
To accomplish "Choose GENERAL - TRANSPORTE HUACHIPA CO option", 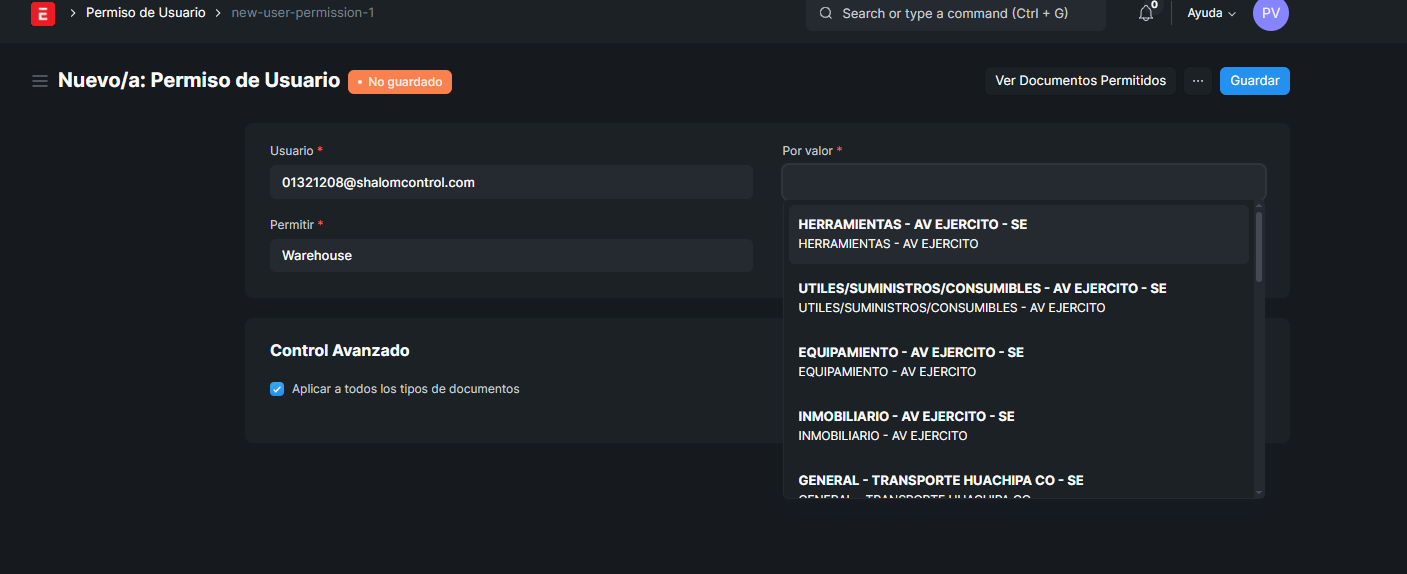I will 1018,483.
